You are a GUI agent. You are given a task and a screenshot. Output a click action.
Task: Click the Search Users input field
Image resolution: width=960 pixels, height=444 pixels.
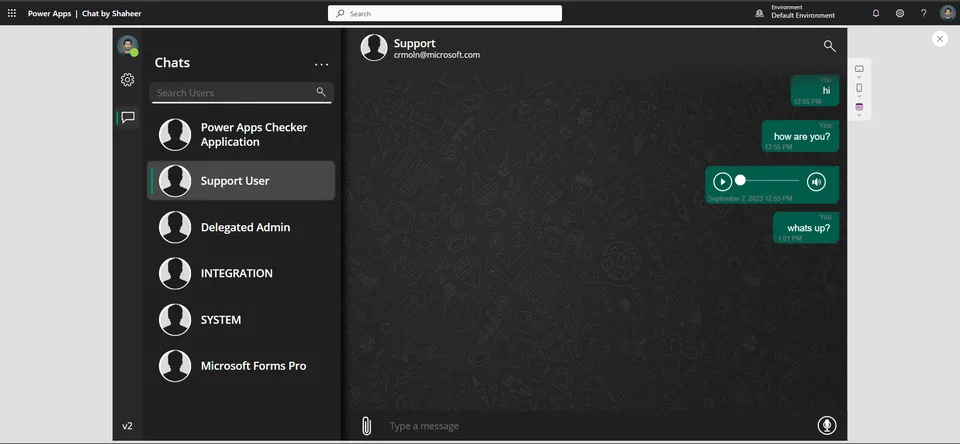pyautogui.click(x=241, y=92)
